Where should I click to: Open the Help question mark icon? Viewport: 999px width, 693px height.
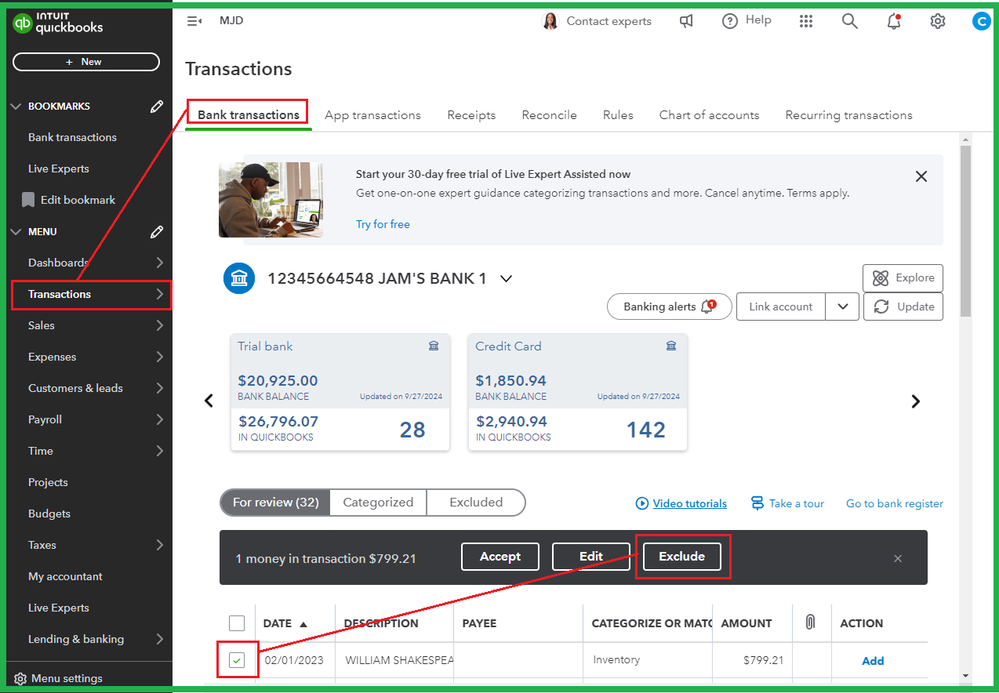coord(729,21)
